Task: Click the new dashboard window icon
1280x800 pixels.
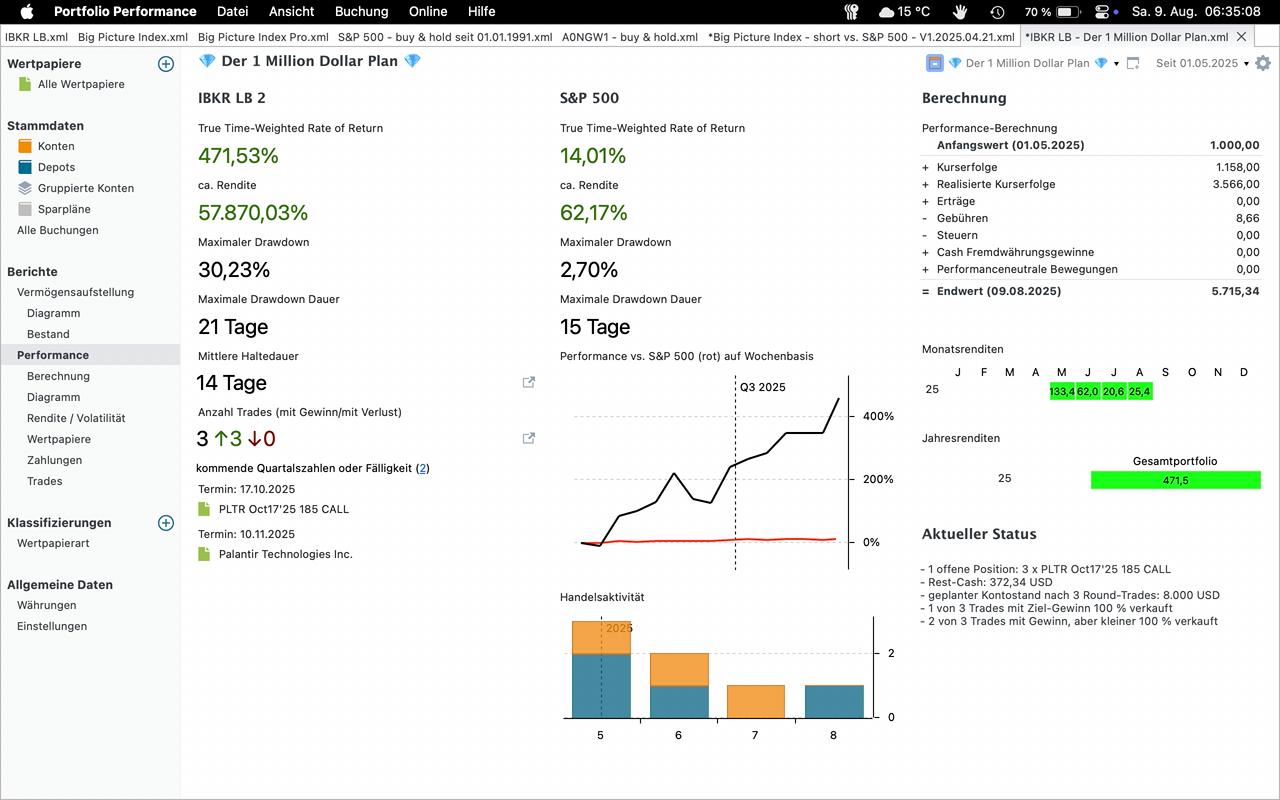Action: (1133, 63)
